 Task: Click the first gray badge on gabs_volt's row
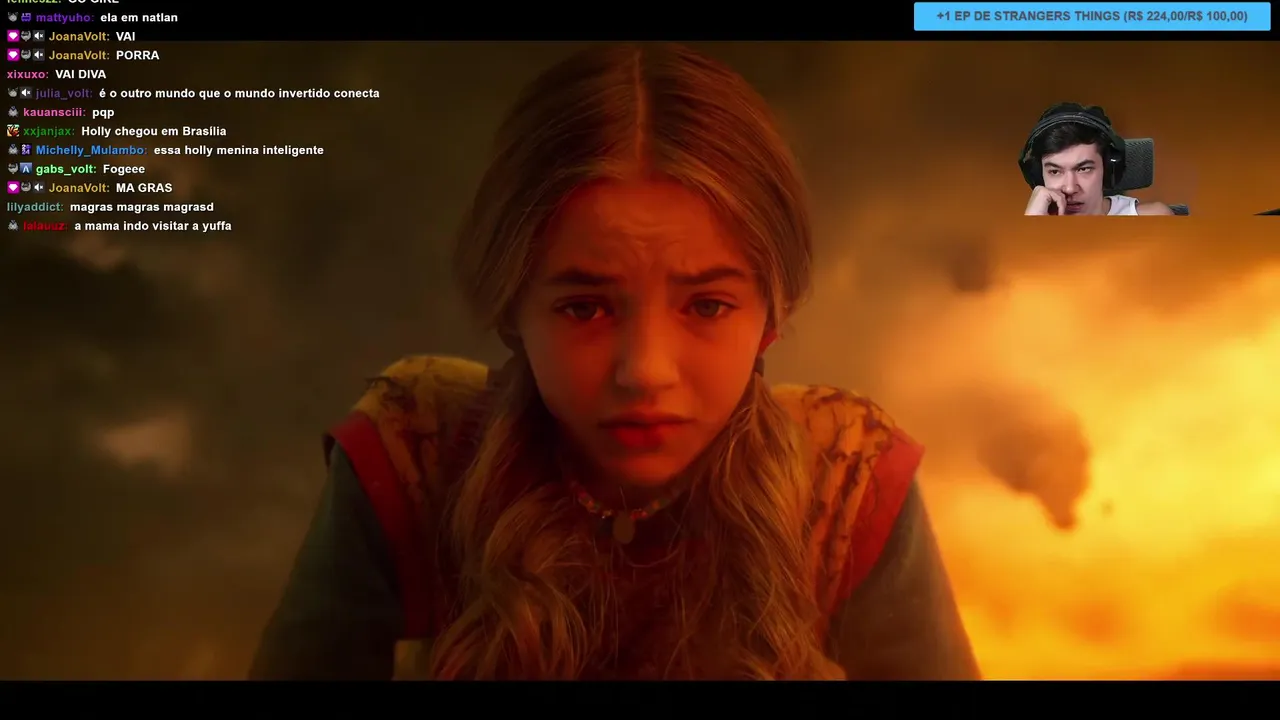pyautogui.click(x=13, y=169)
